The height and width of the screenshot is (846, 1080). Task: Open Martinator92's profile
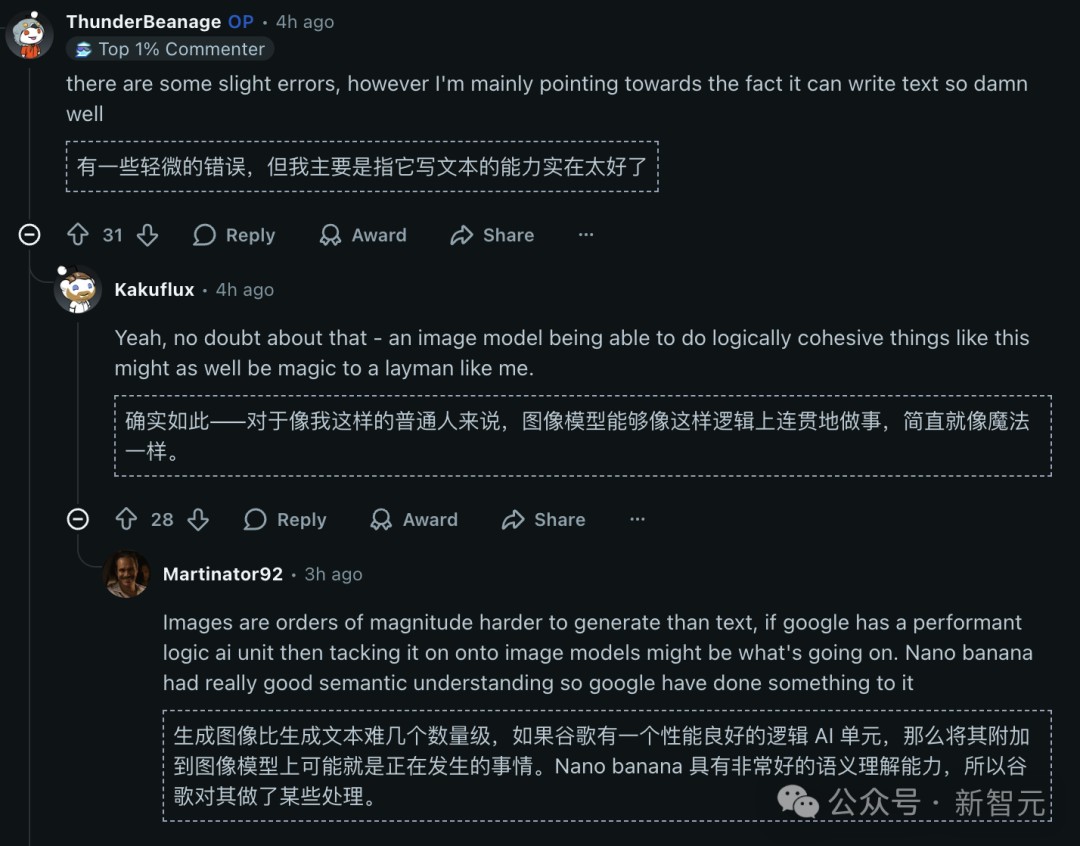point(223,574)
